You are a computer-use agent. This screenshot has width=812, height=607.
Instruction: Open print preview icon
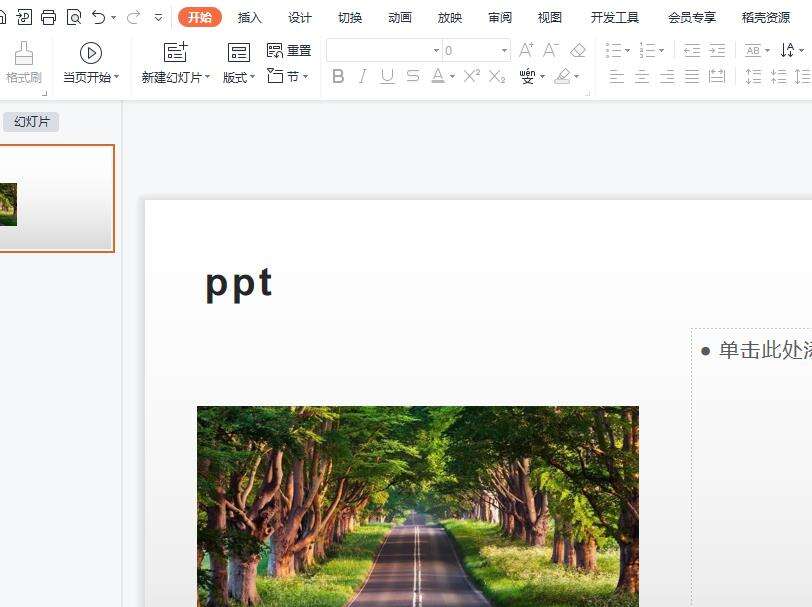tap(74, 18)
